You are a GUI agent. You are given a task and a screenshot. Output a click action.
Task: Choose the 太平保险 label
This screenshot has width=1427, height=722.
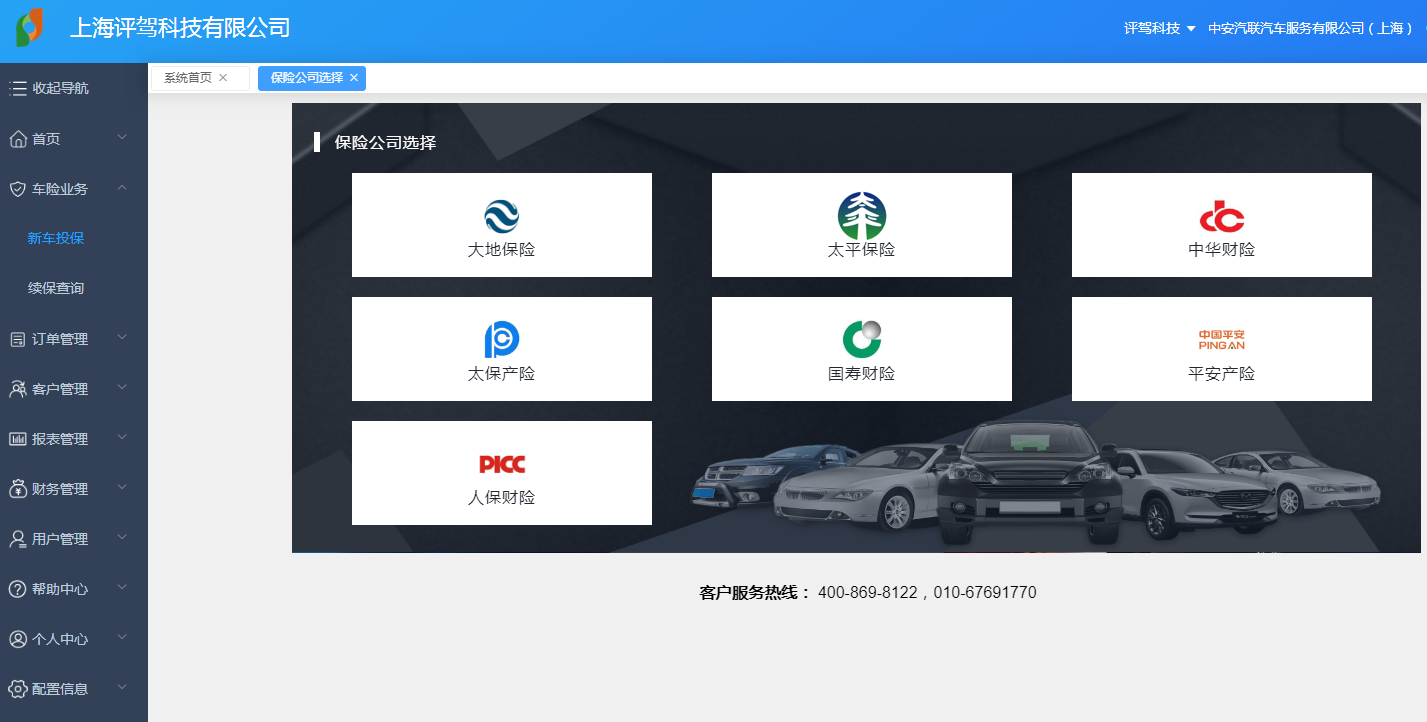click(x=862, y=250)
